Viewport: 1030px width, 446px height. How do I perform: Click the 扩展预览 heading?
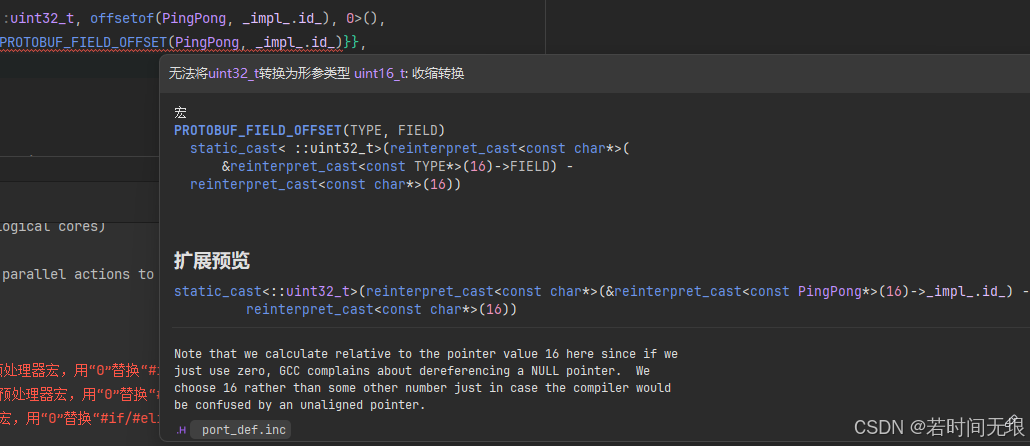(212, 261)
